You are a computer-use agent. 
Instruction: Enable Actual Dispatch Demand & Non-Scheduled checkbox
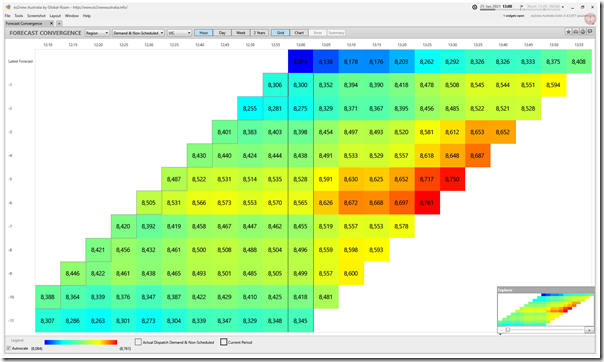click(138, 342)
